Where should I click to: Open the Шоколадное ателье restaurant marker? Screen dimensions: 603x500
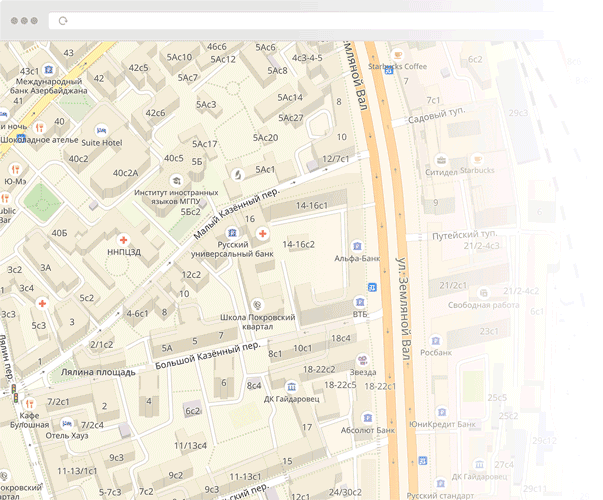(39, 127)
